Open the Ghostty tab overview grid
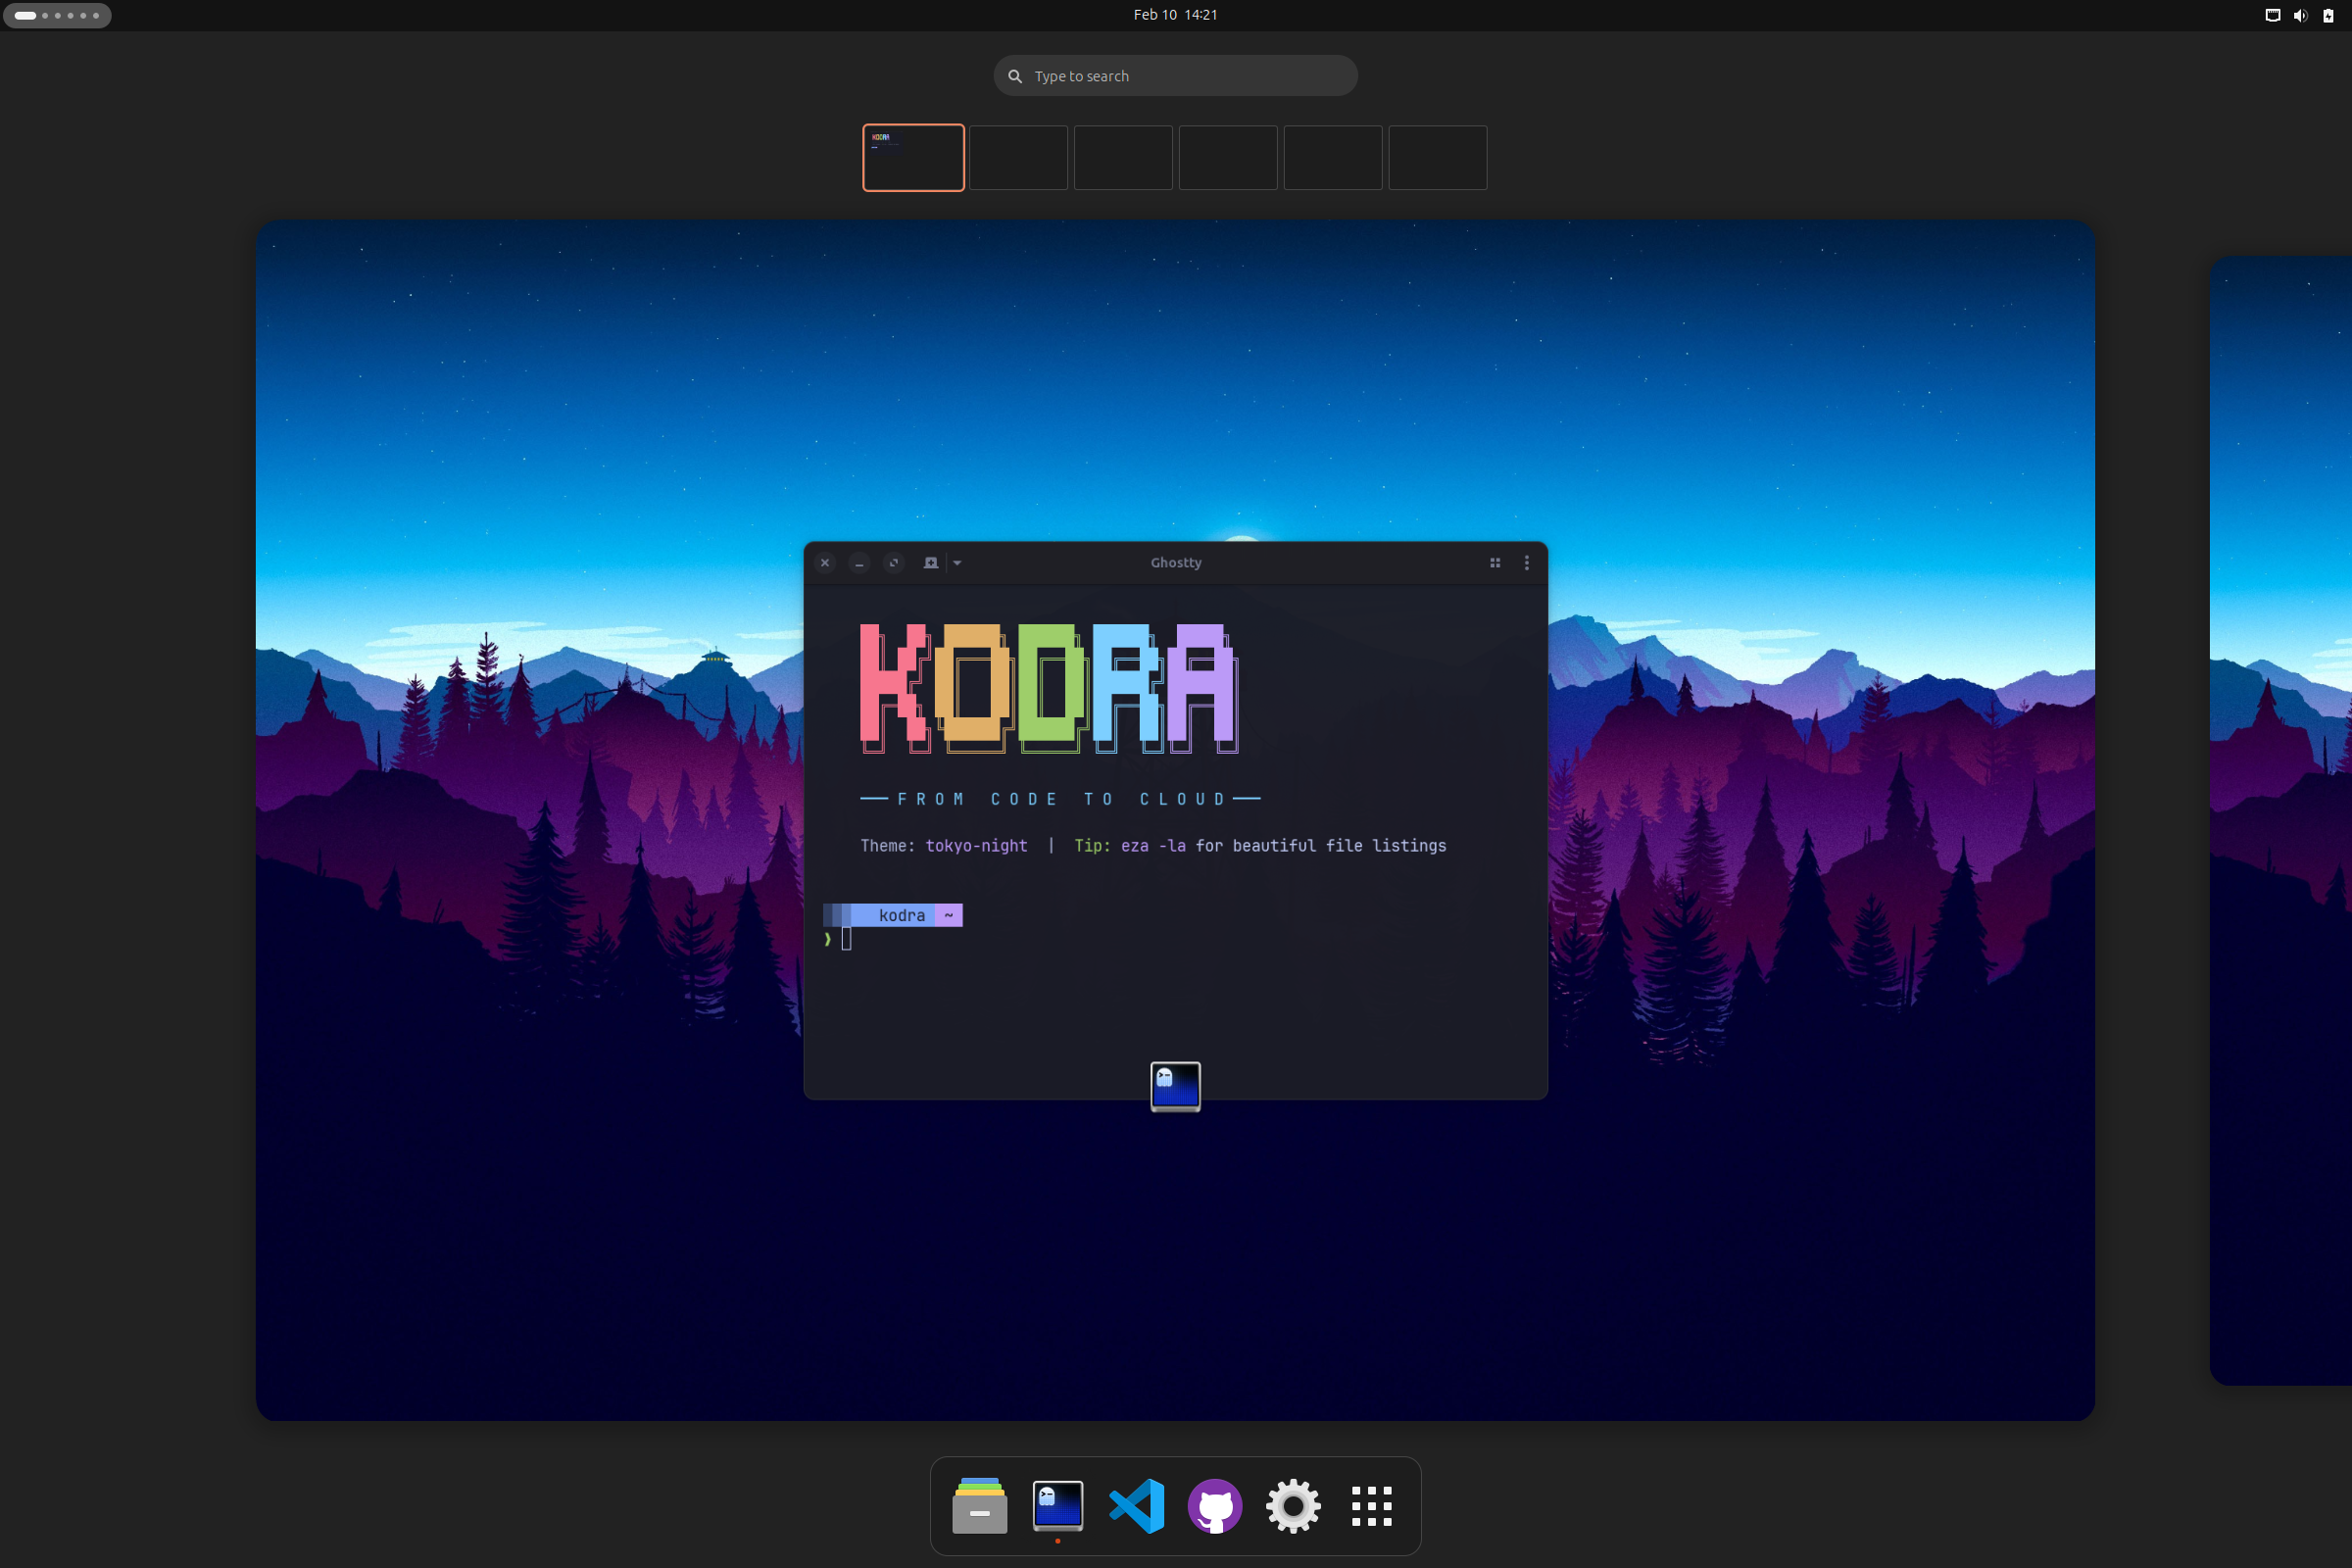Viewport: 2352px width, 1568px height. tap(1494, 562)
